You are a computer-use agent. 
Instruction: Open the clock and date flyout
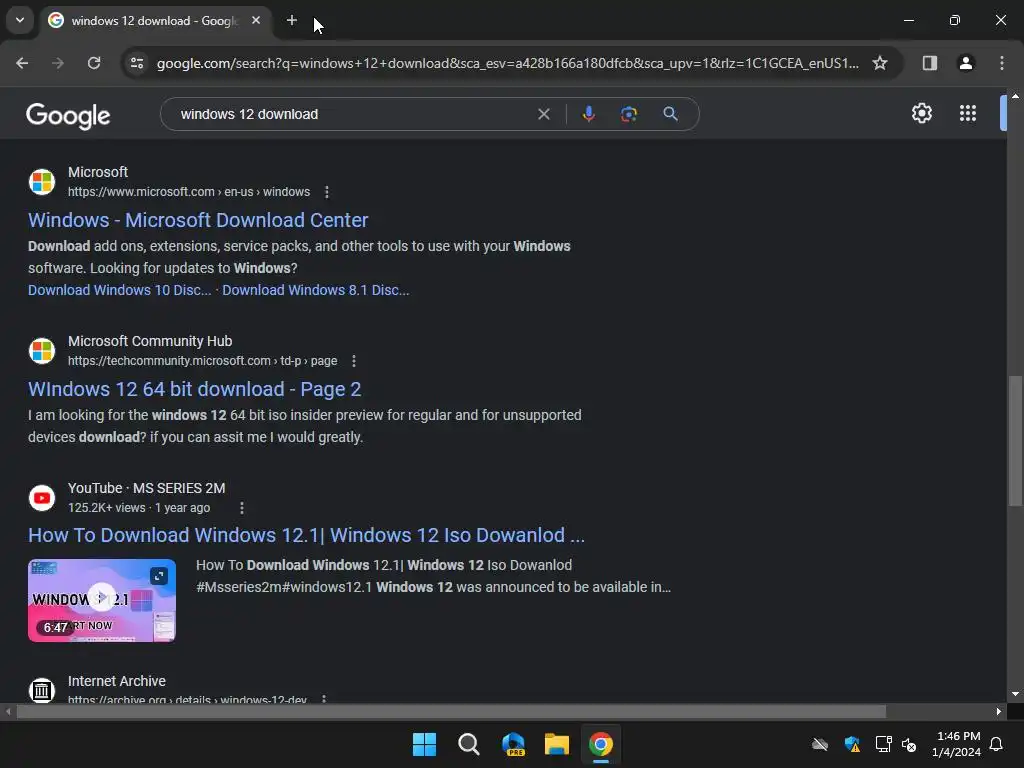click(956, 744)
